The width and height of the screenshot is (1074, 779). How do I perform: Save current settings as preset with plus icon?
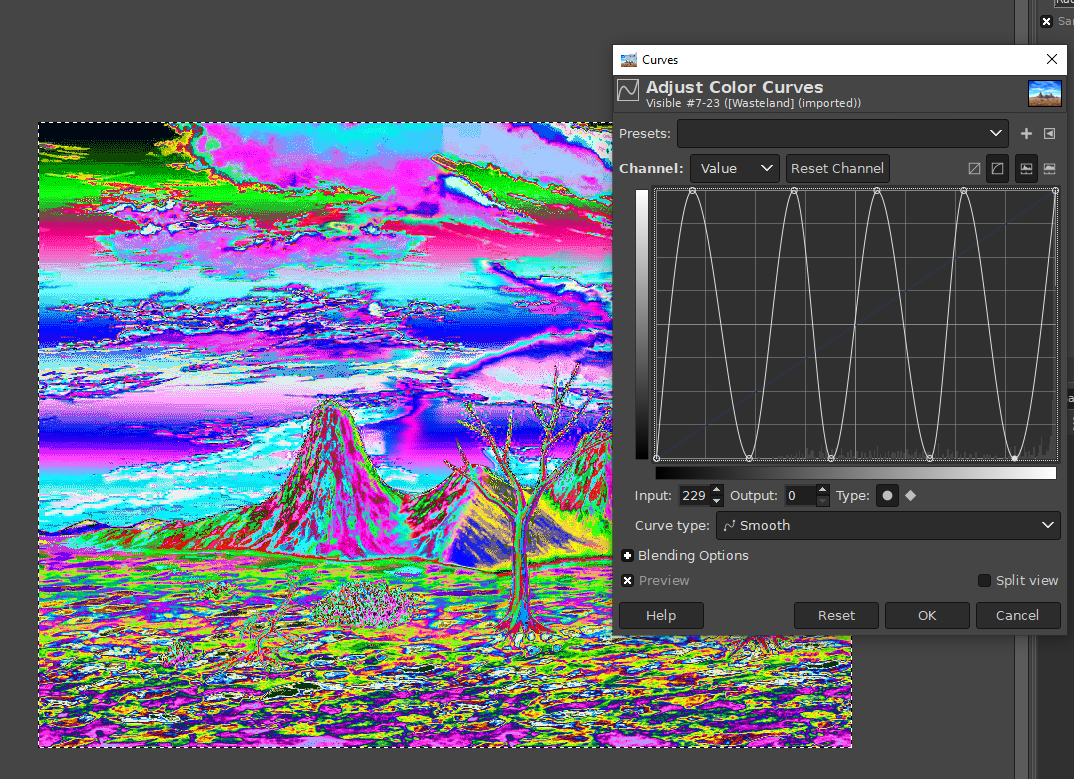pos(1026,134)
